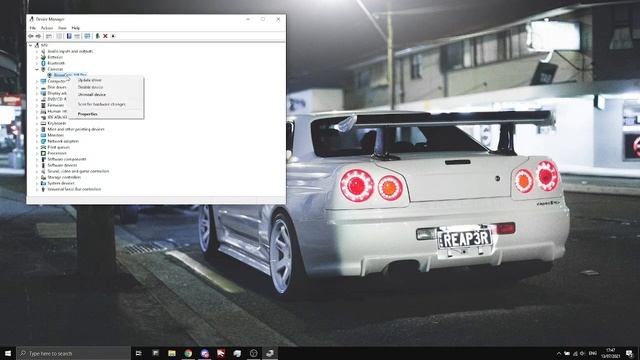Click the blue Help icon in toolbar

69,36
